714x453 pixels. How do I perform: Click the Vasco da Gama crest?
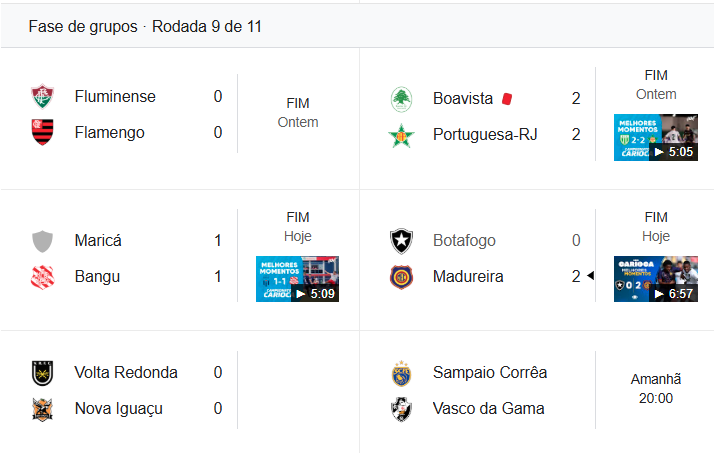(x=401, y=408)
